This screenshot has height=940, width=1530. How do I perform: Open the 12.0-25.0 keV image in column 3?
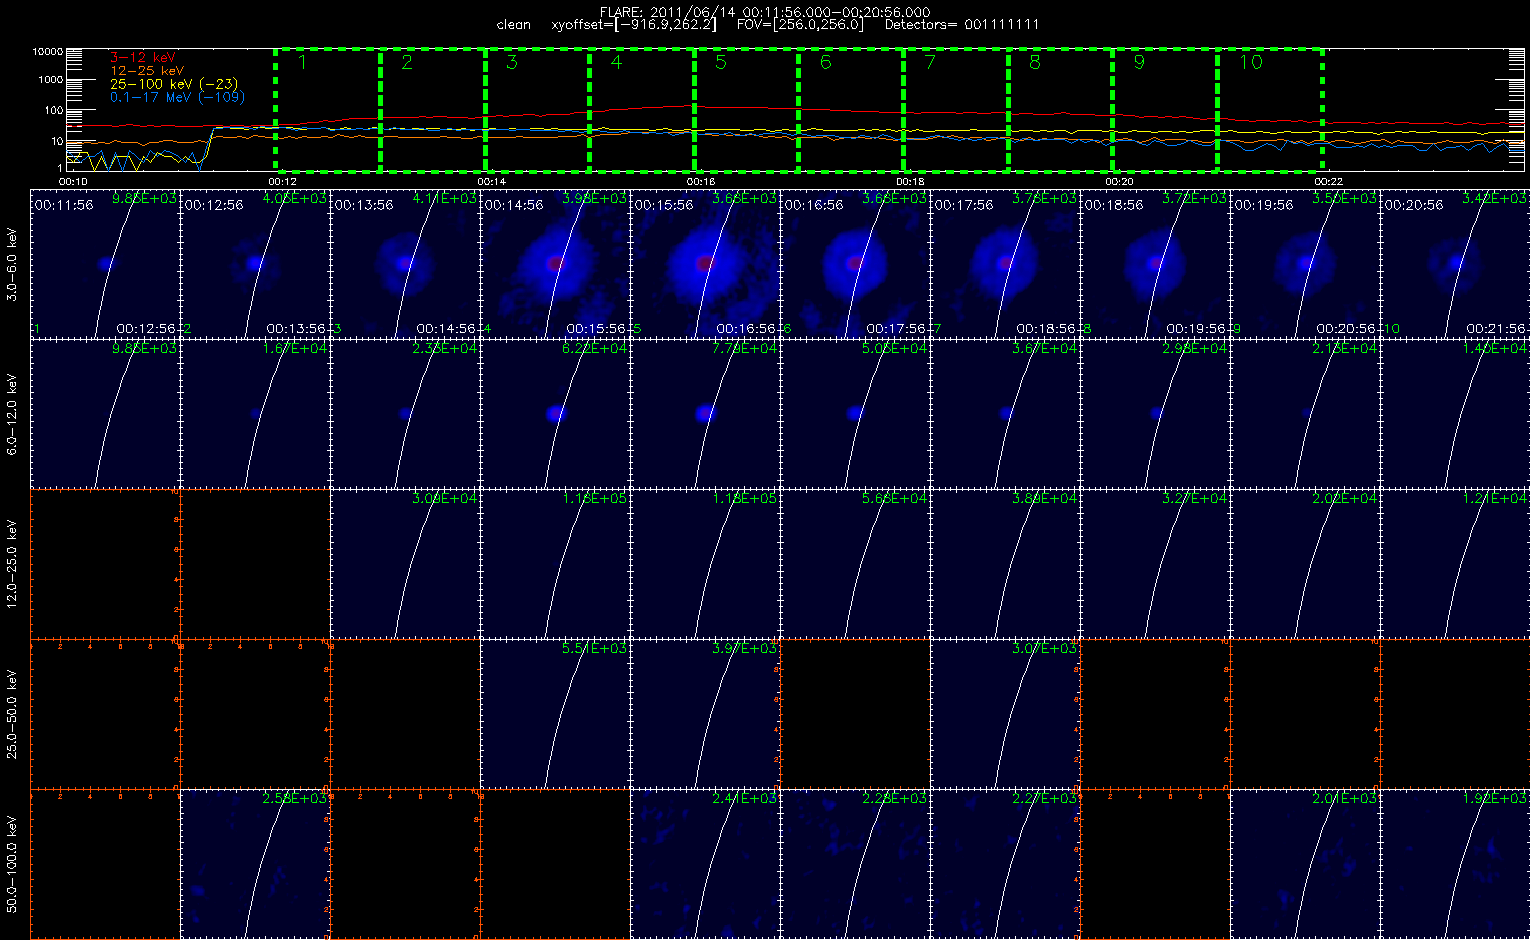click(405, 563)
